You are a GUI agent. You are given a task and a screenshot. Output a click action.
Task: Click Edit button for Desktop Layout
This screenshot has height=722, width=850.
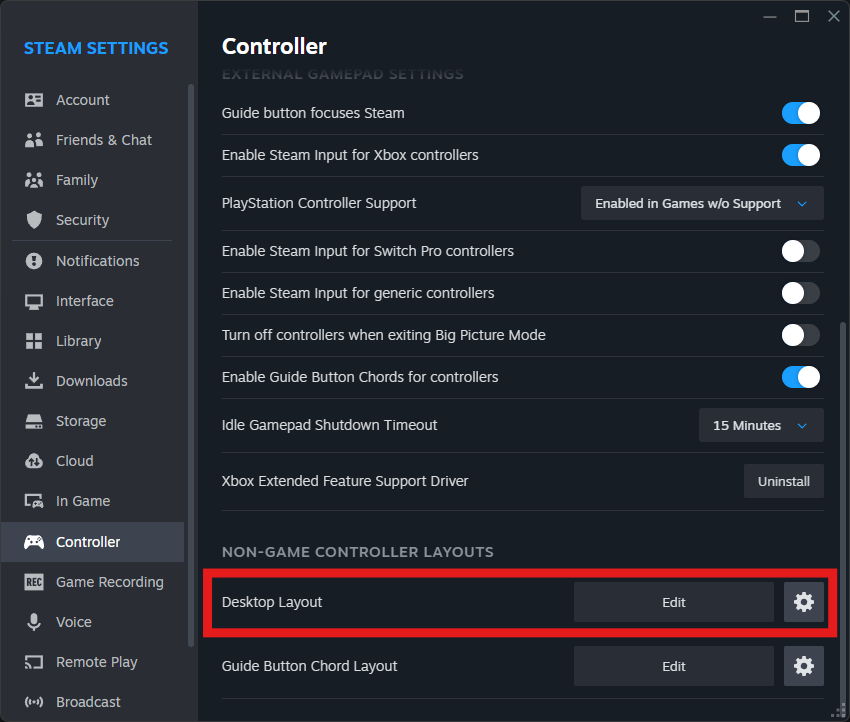[674, 602]
